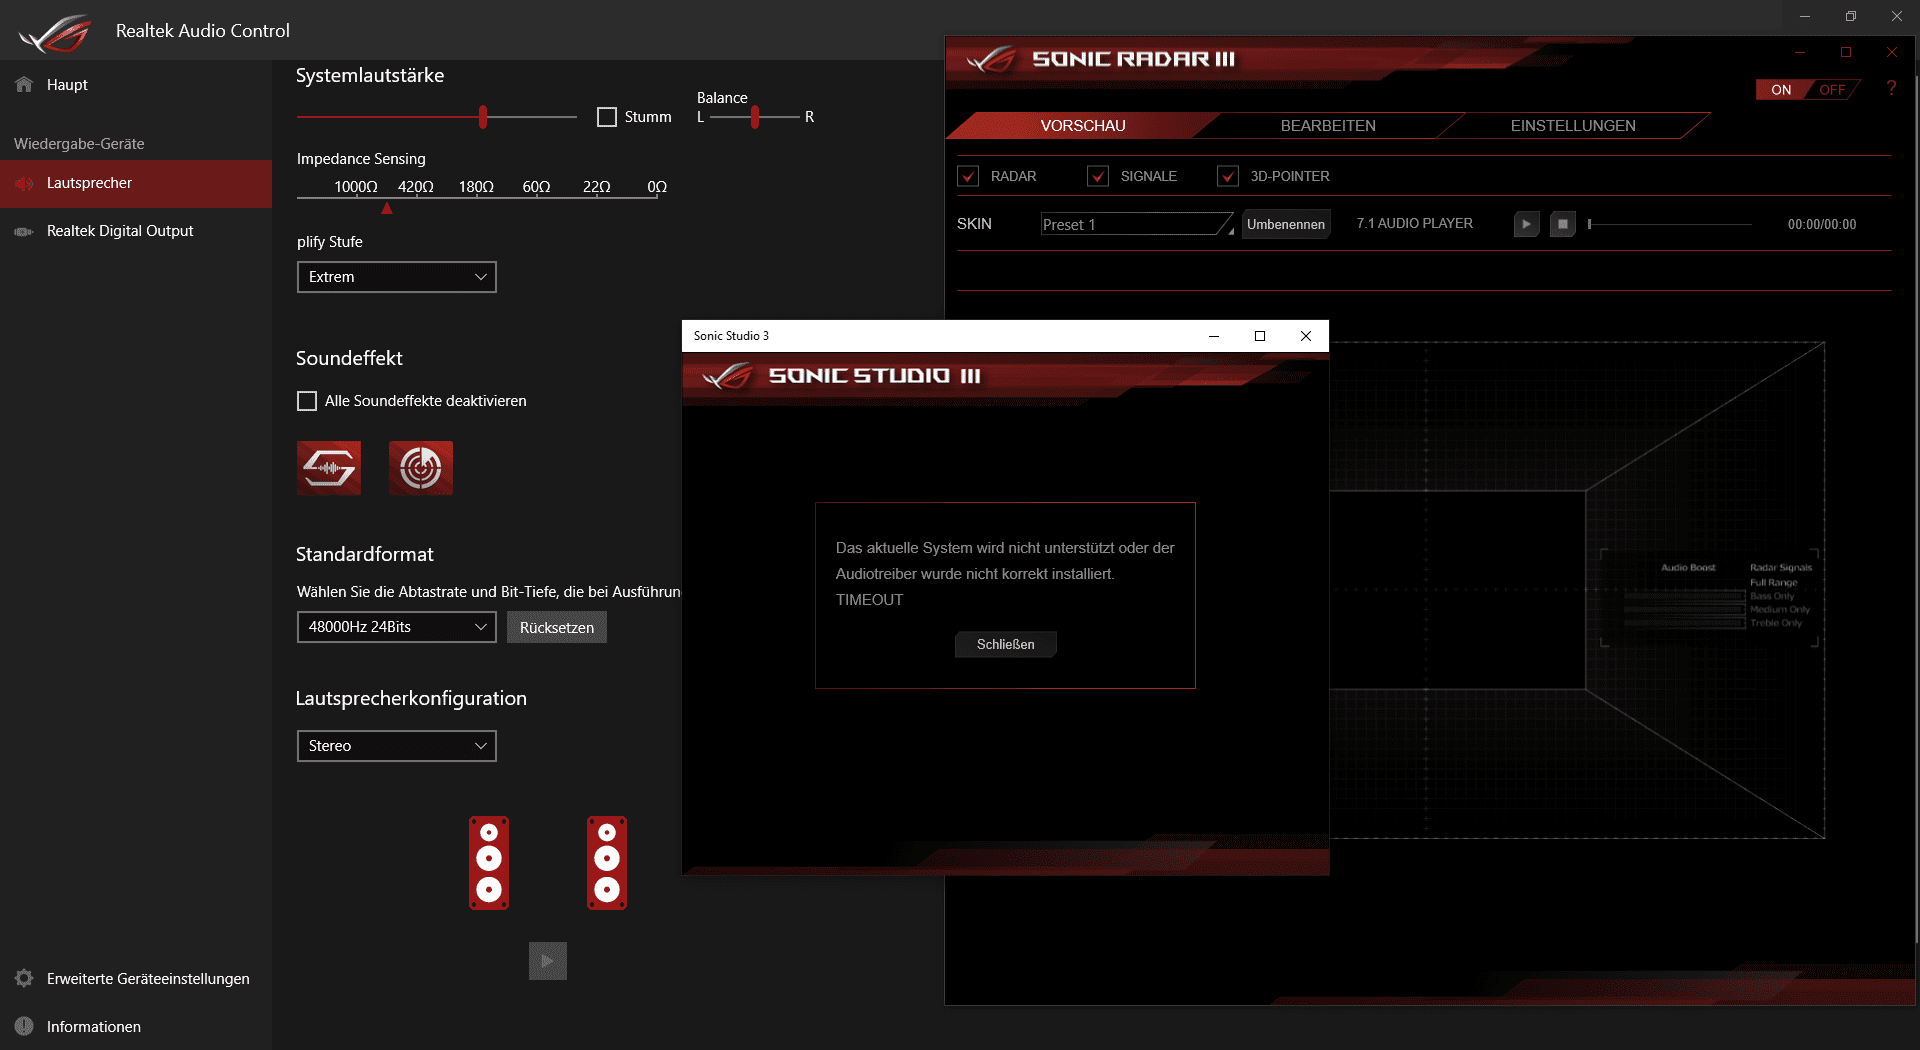Toggle the SIGNALE checkbox

pyautogui.click(x=1098, y=176)
